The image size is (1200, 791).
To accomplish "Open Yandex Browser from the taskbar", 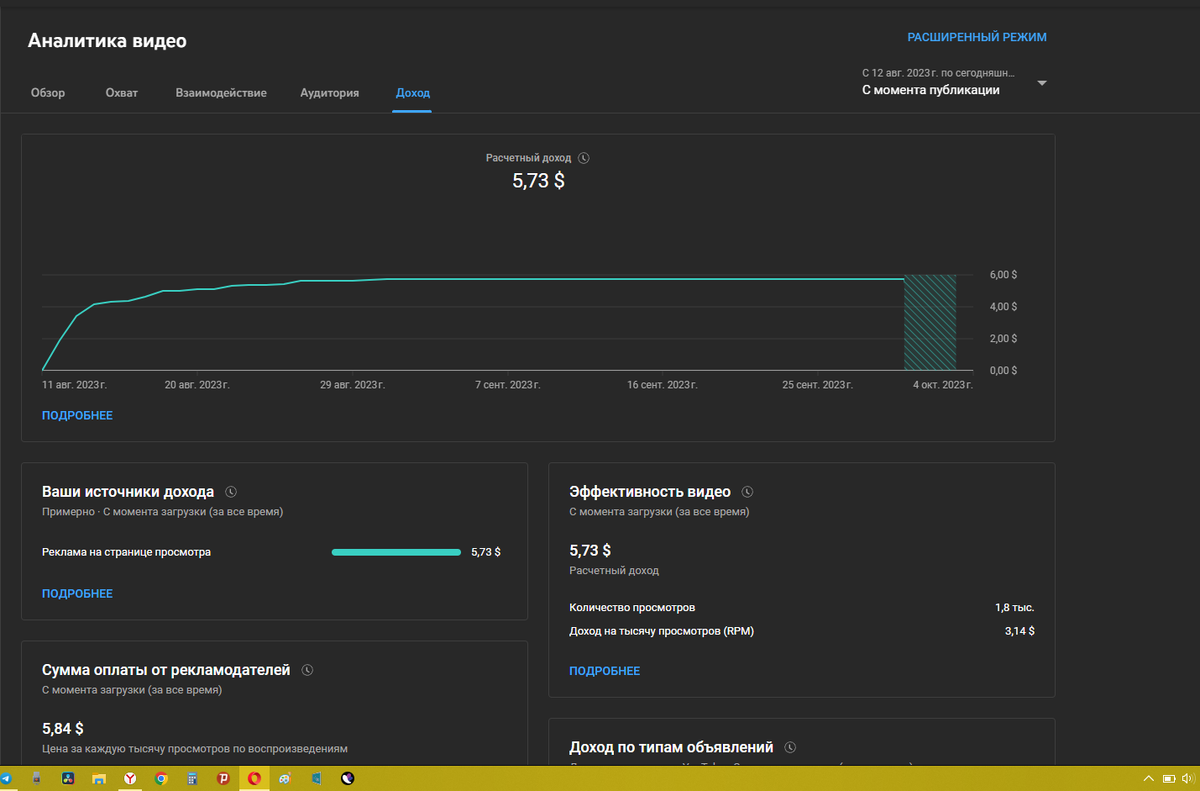I will tap(130, 778).
